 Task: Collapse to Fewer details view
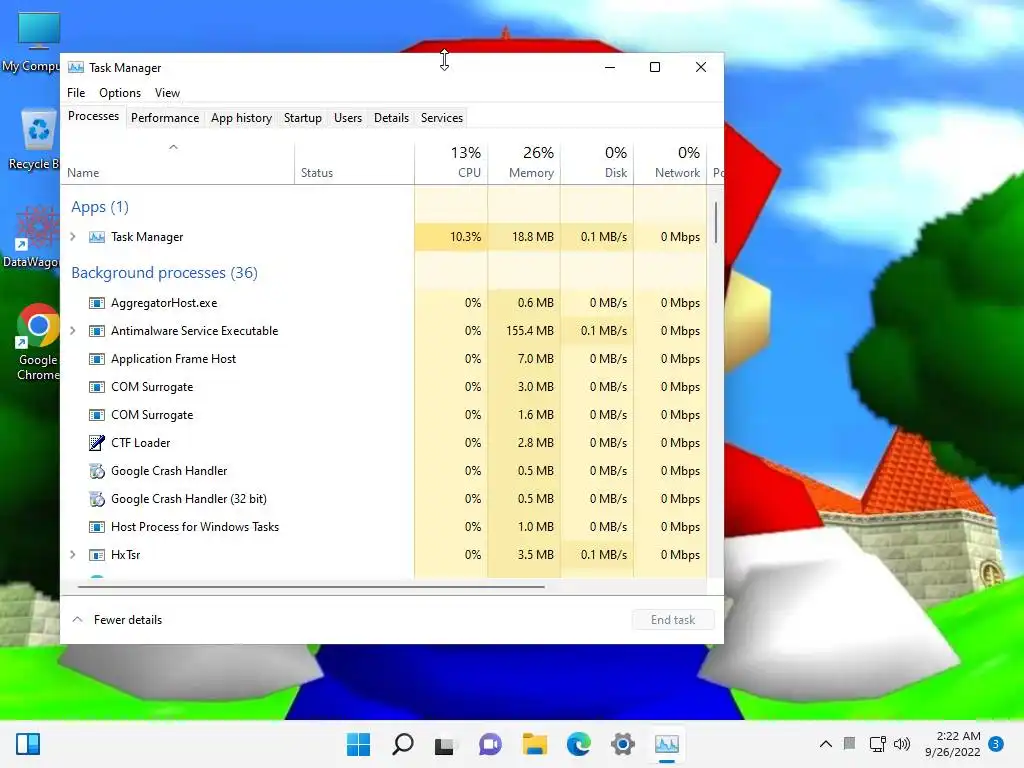point(117,620)
